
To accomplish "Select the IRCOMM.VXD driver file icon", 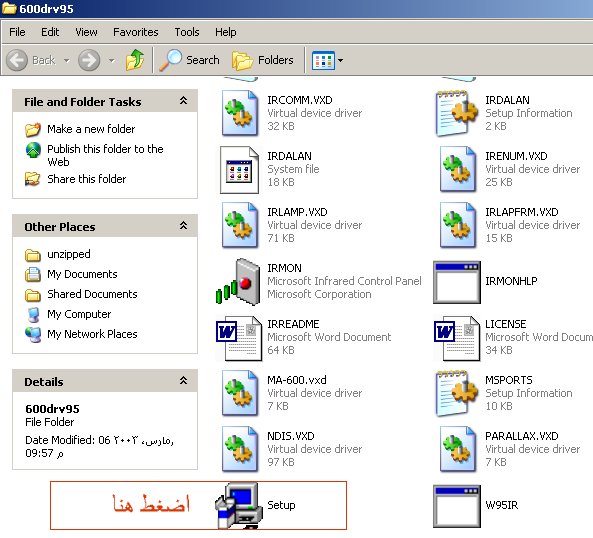I will [240, 113].
